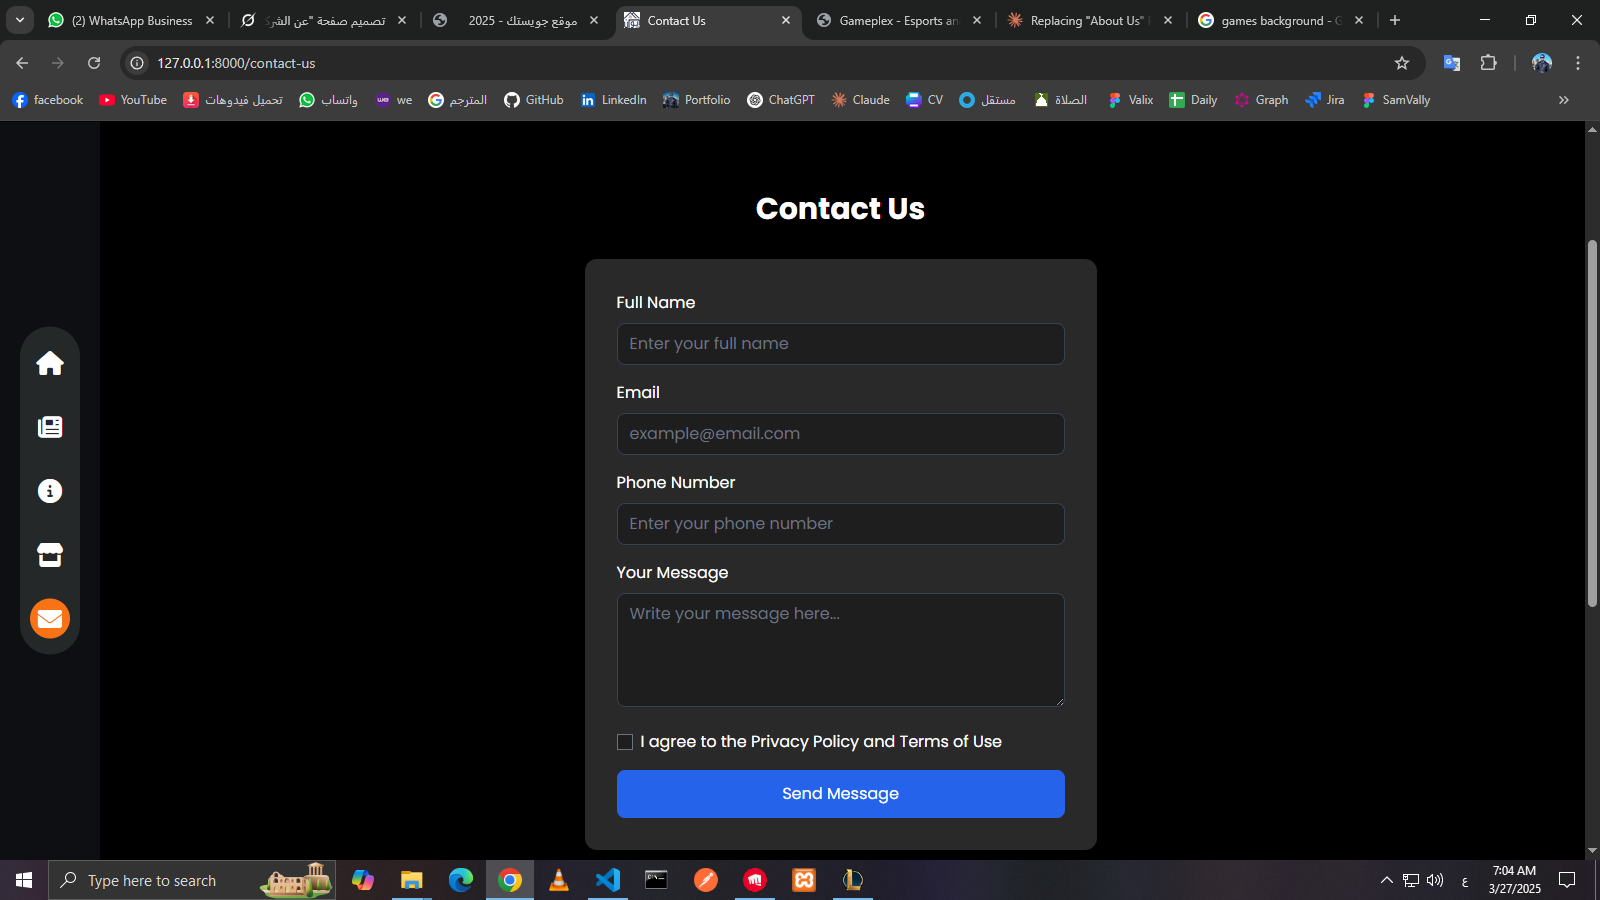Switch to the WhatsApp Business tab
This screenshot has width=1600, height=900.
tap(130, 20)
